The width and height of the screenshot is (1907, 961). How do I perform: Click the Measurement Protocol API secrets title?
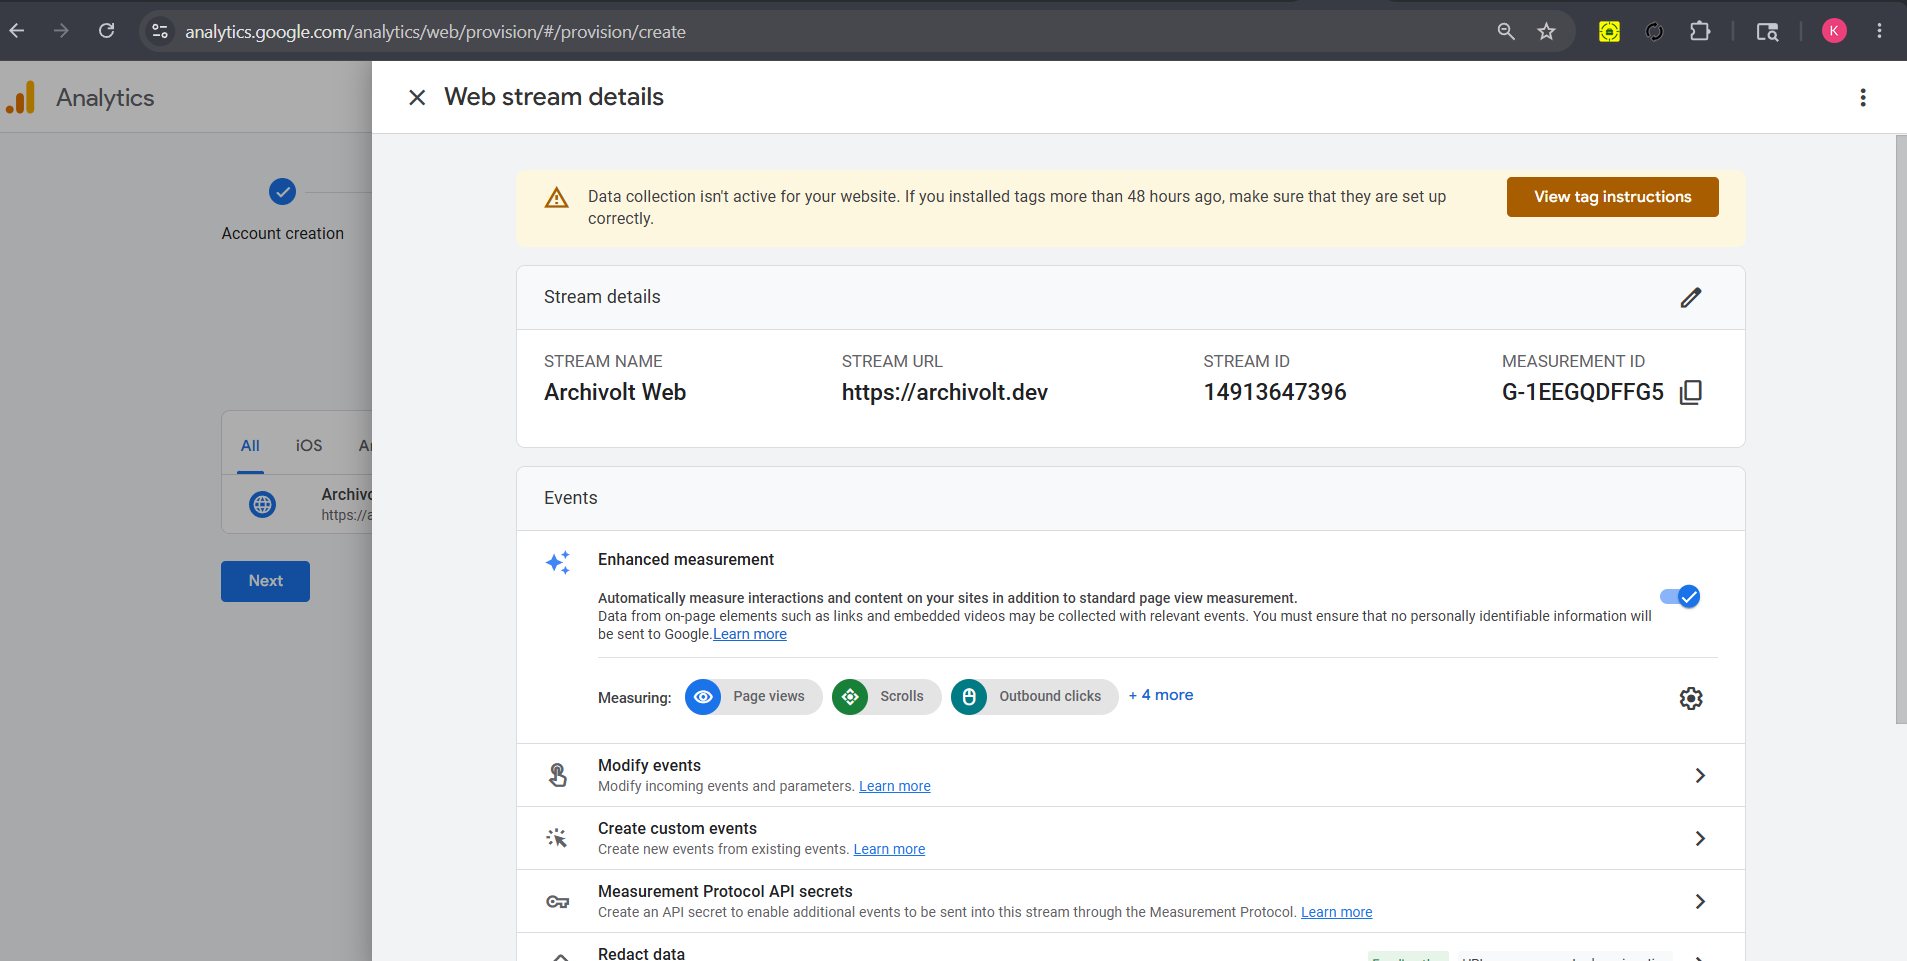coord(725,891)
